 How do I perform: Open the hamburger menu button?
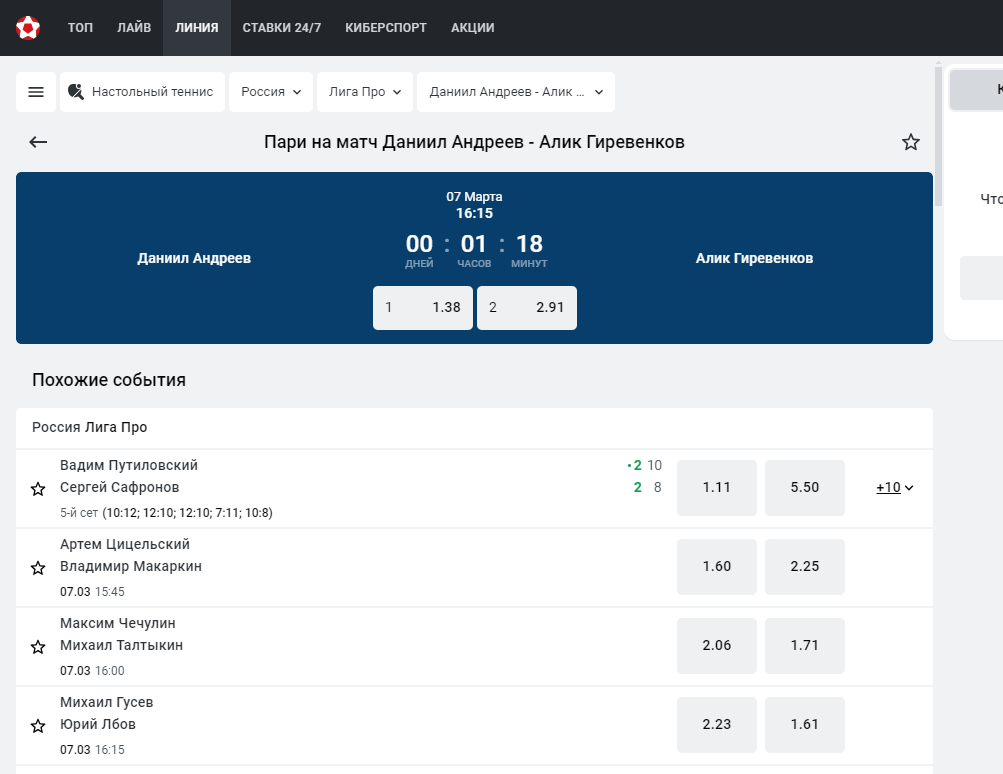[36, 92]
